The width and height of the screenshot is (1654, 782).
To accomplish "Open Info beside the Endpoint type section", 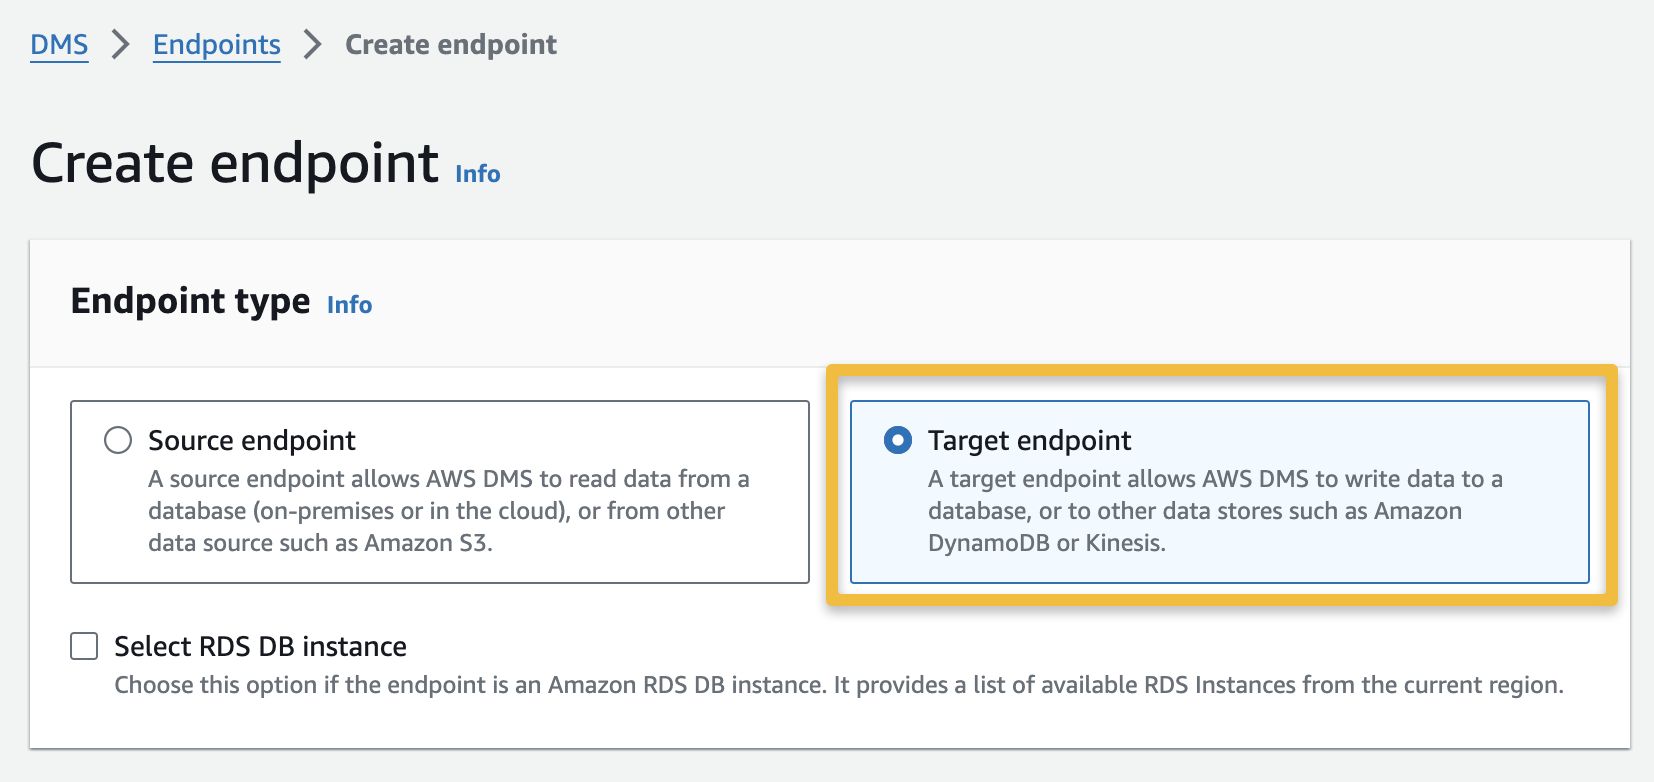I will pyautogui.click(x=349, y=305).
